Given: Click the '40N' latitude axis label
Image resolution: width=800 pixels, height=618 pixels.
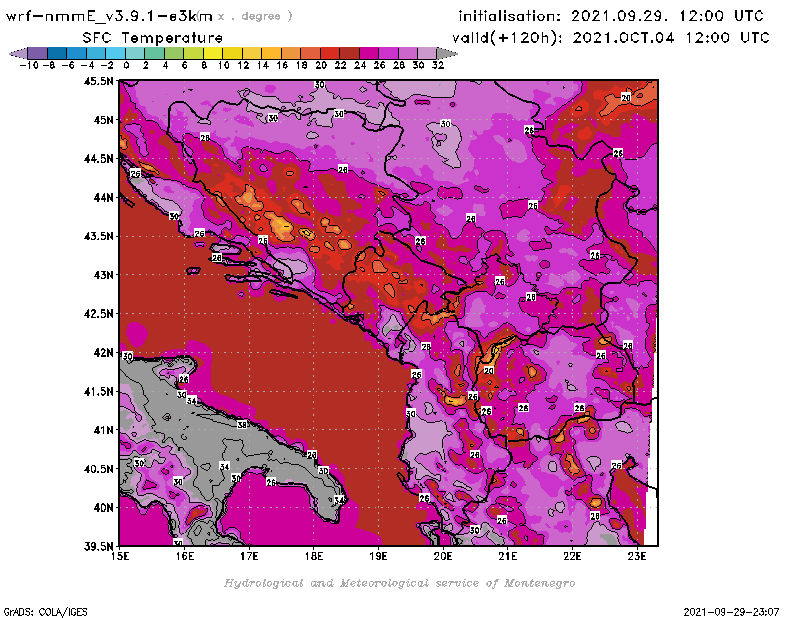Looking at the screenshot, I should (104, 508).
